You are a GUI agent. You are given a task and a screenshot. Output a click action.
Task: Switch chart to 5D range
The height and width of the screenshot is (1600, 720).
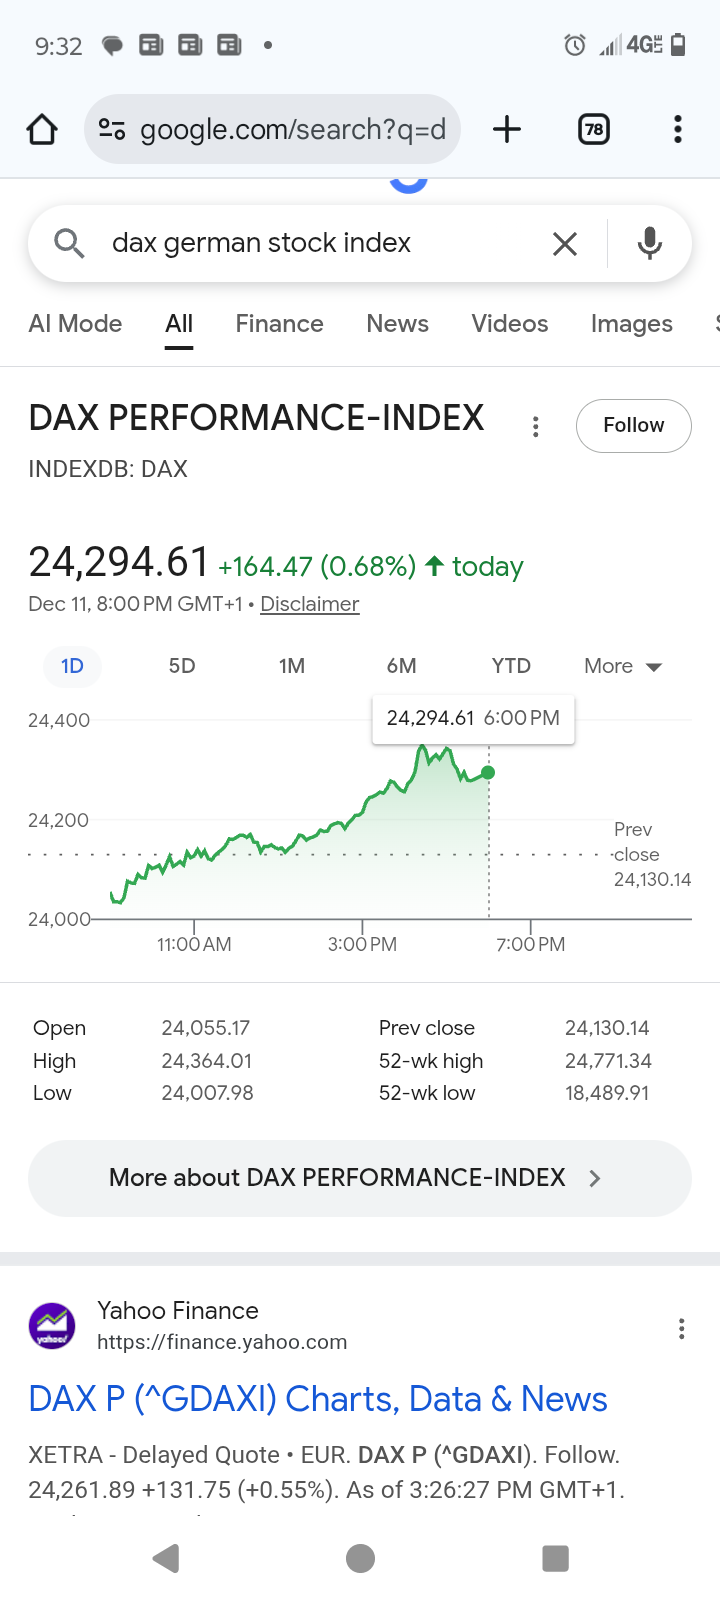point(182,666)
